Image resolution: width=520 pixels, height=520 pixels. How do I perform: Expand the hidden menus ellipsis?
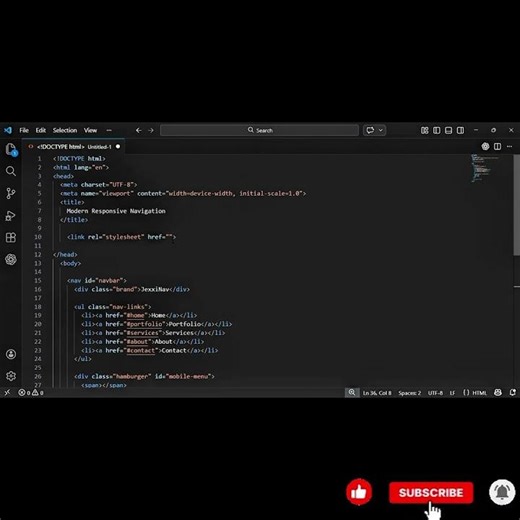point(109,130)
